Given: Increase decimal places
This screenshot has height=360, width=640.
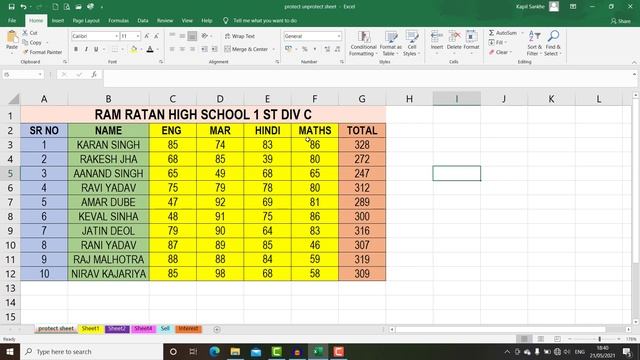Looking at the screenshot, I should click(327, 49).
